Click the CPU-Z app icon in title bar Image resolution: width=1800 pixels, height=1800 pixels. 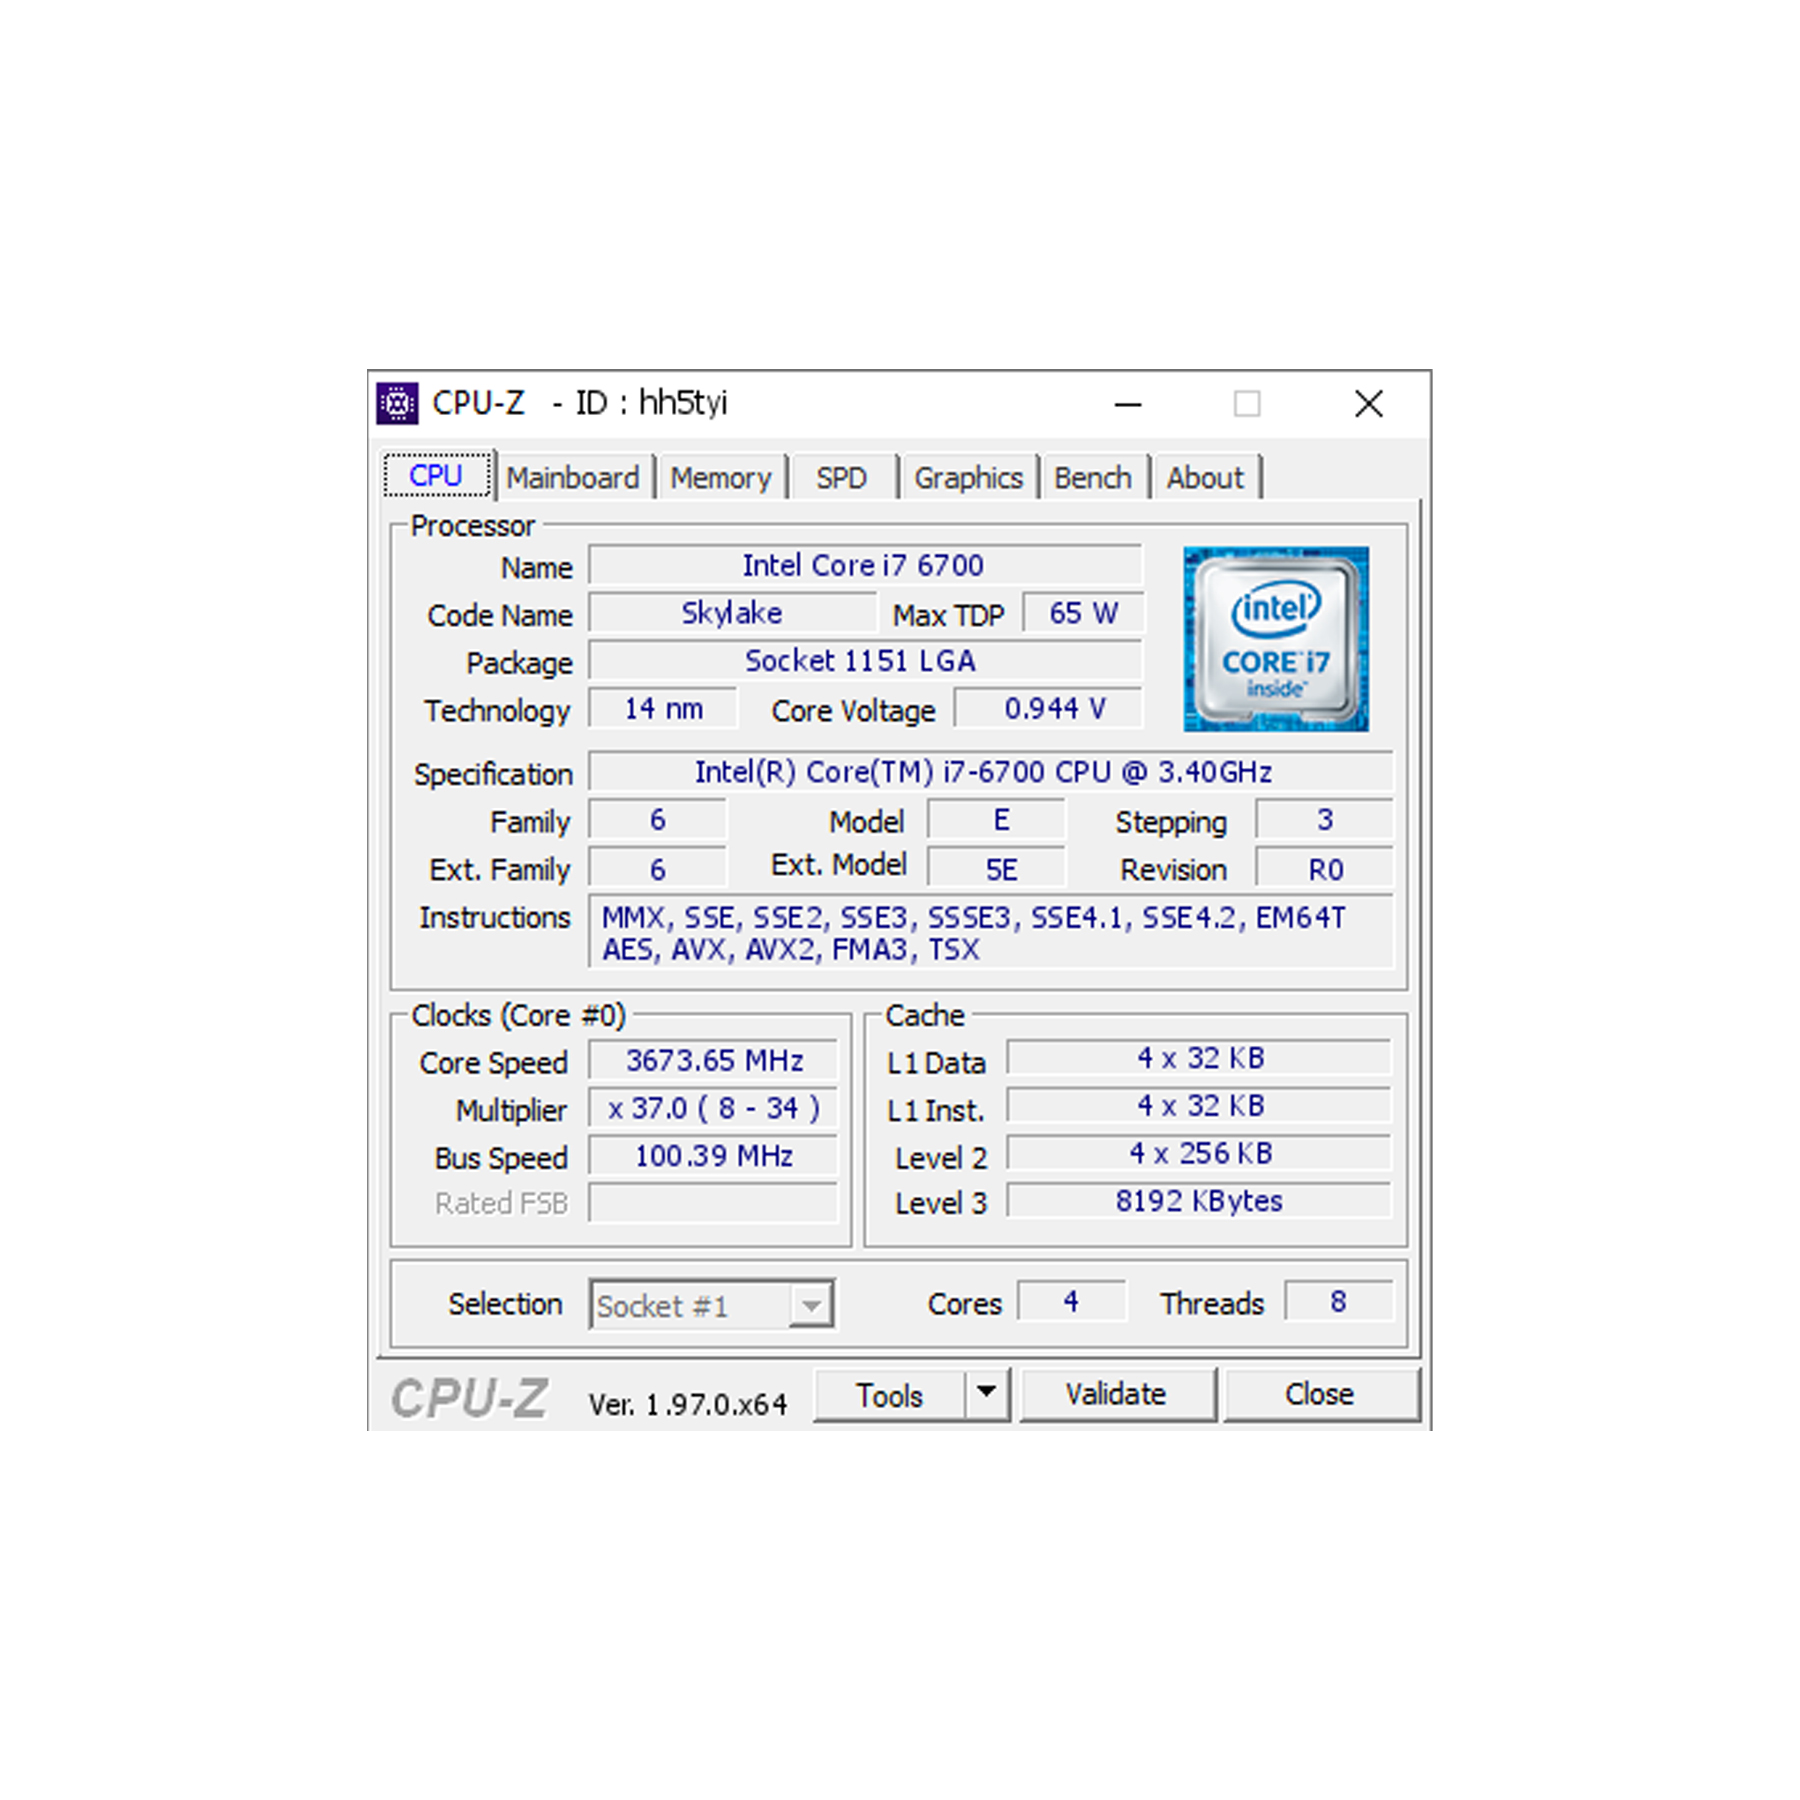(x=397, y=404)
